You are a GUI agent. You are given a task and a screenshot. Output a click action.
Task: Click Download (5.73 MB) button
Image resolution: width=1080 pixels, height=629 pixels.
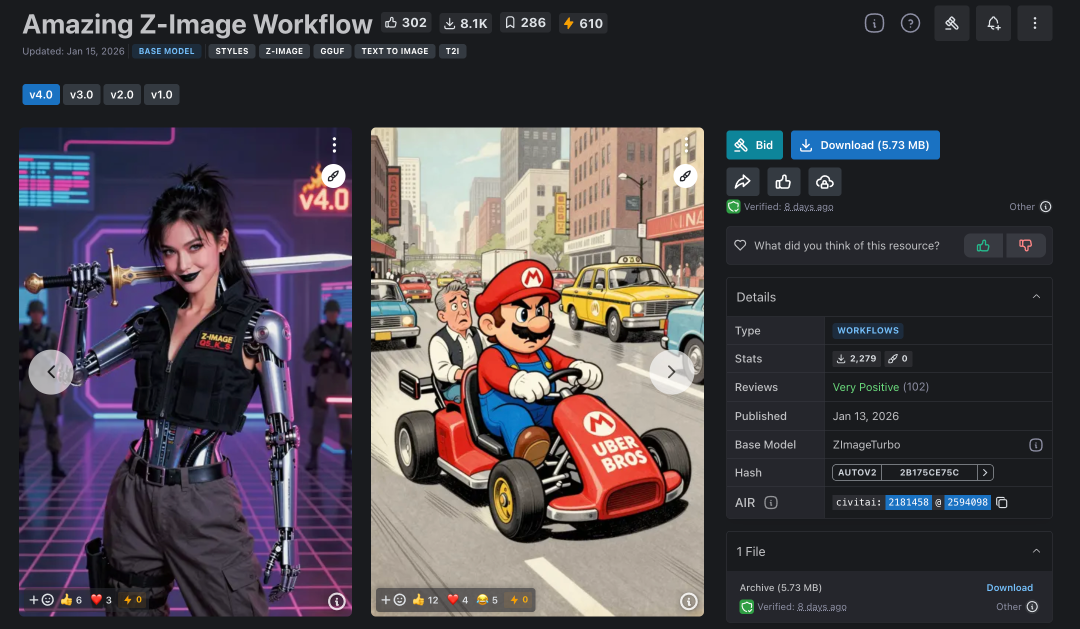coord(865,145)
